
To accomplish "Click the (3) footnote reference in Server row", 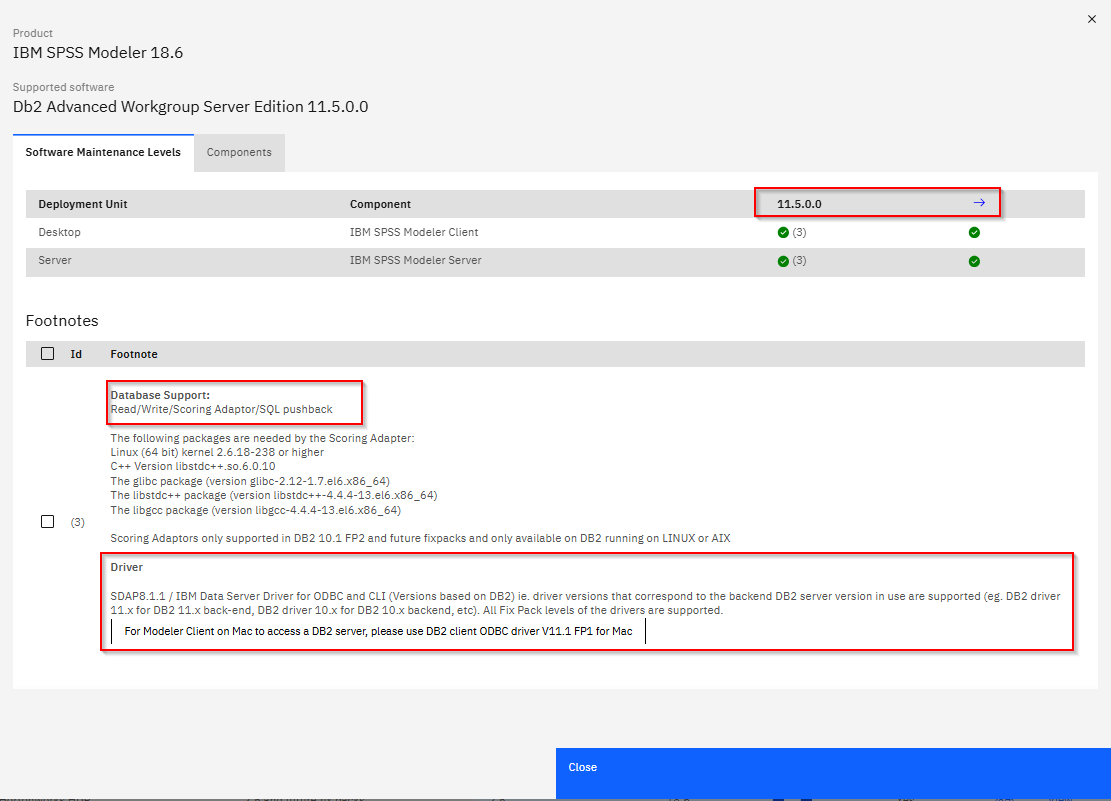I will tap(799, 261).
